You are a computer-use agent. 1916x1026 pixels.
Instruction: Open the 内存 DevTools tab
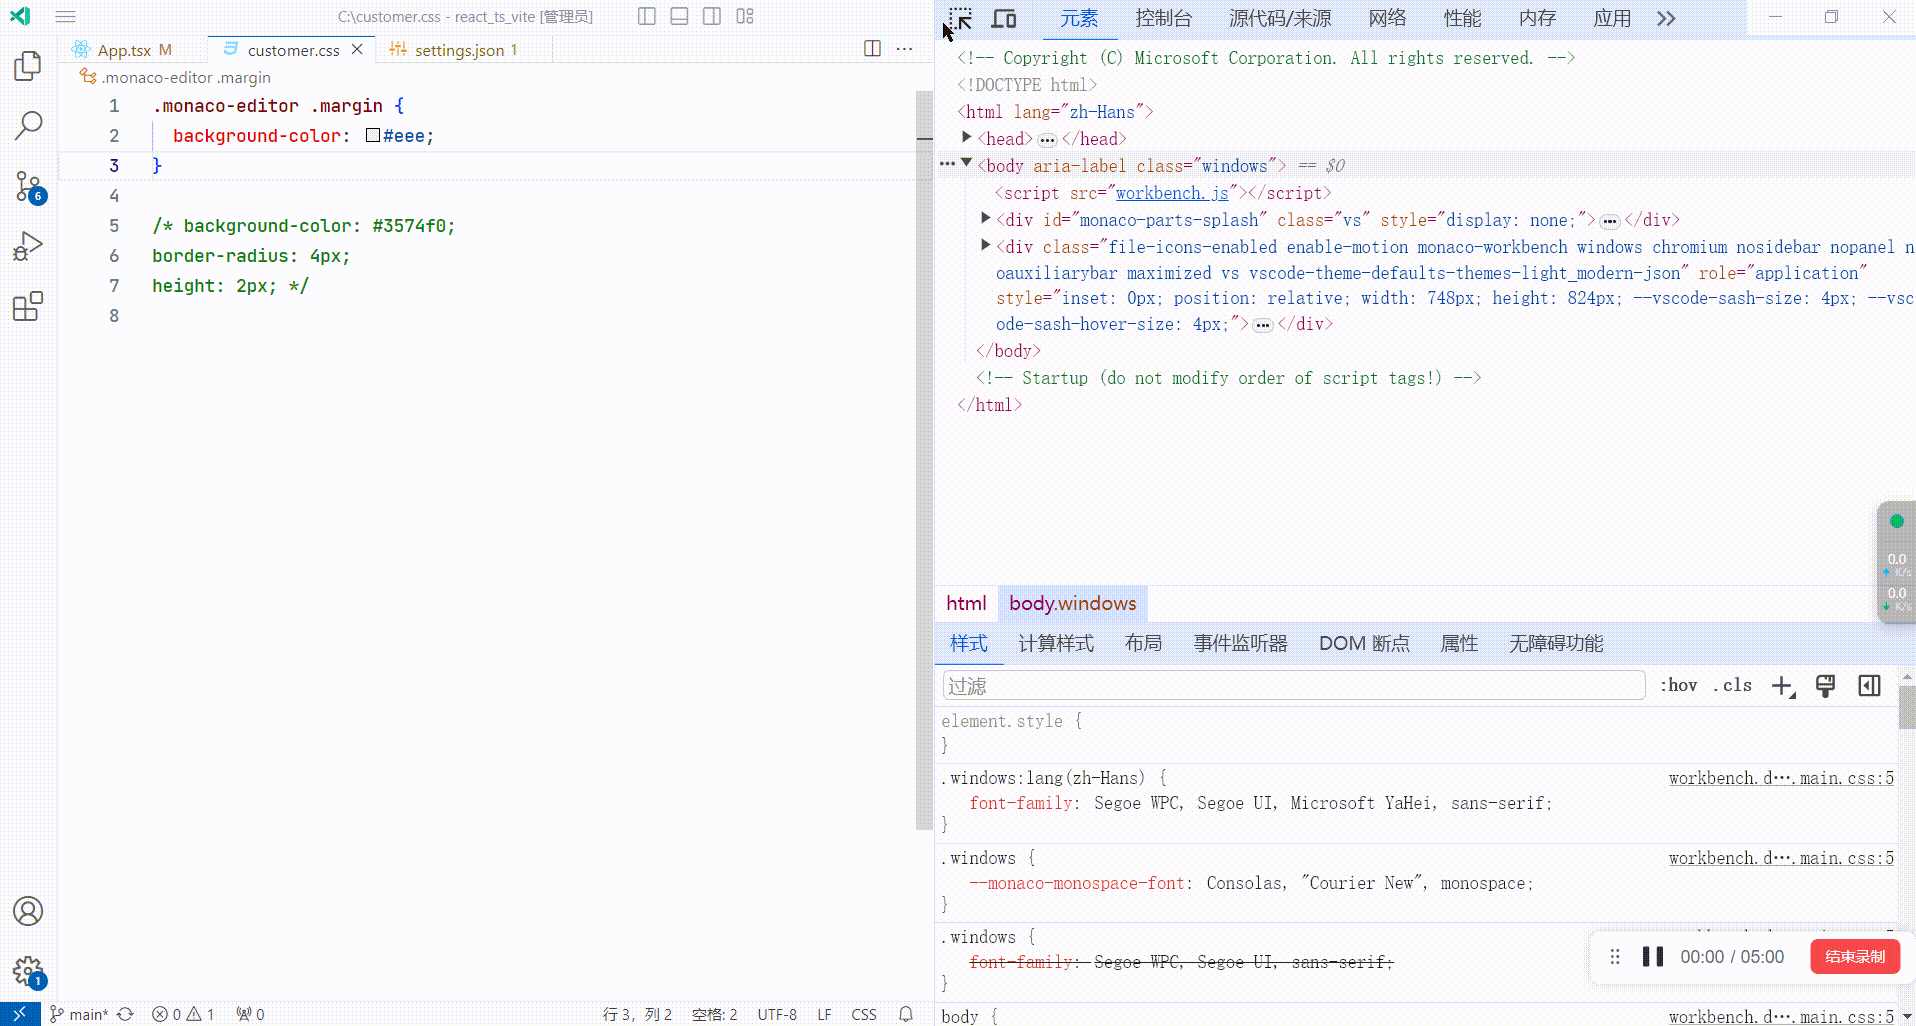[1538, 19]
